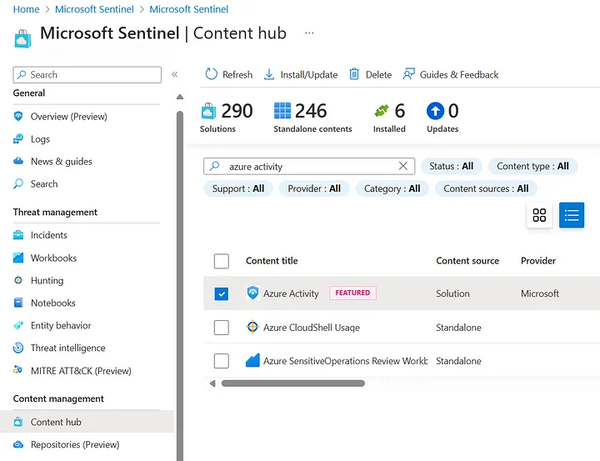Screen dimensions: 600x461
Task: Click the Hunting target icon in sidebar
Action: point(18,280)
